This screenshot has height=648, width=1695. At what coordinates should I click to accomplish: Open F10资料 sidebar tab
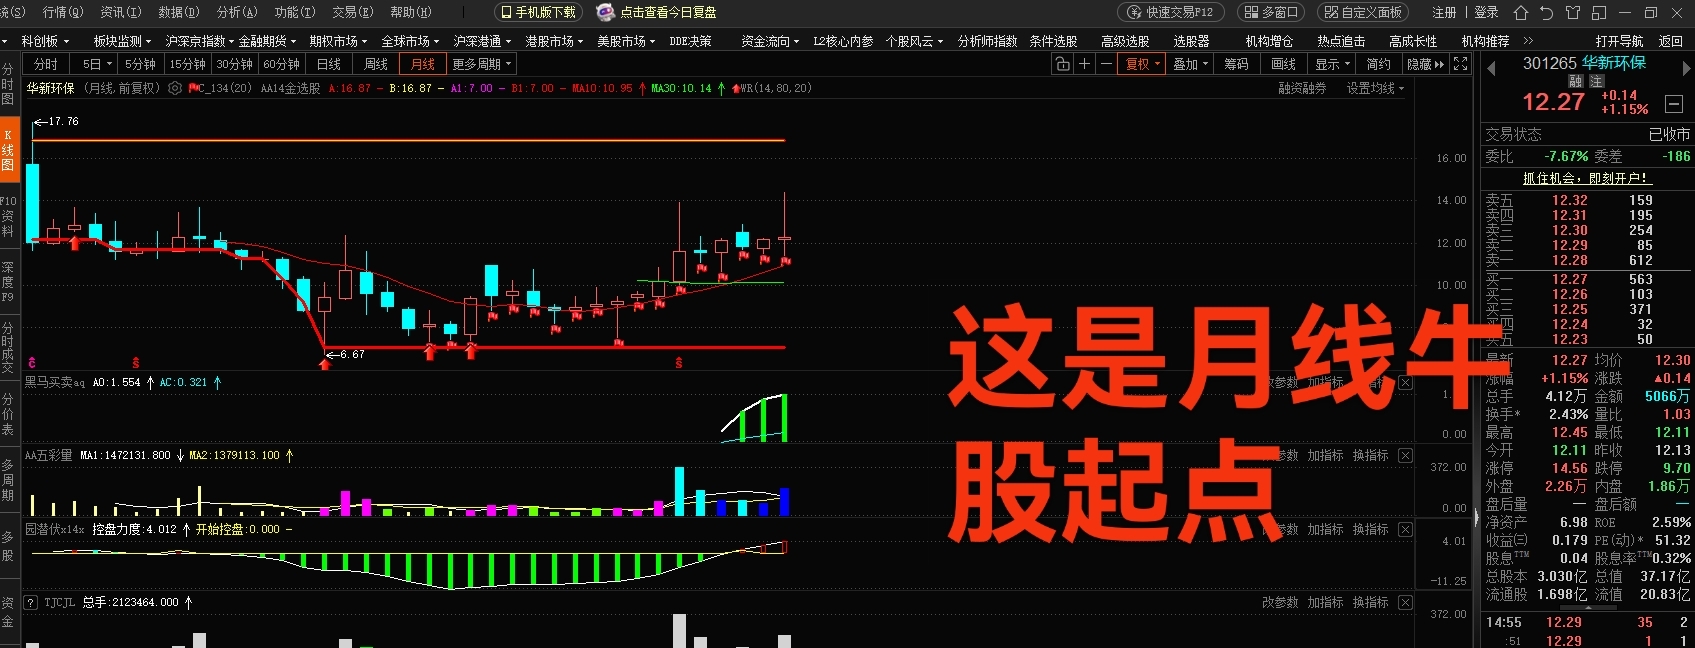(8, 216)
